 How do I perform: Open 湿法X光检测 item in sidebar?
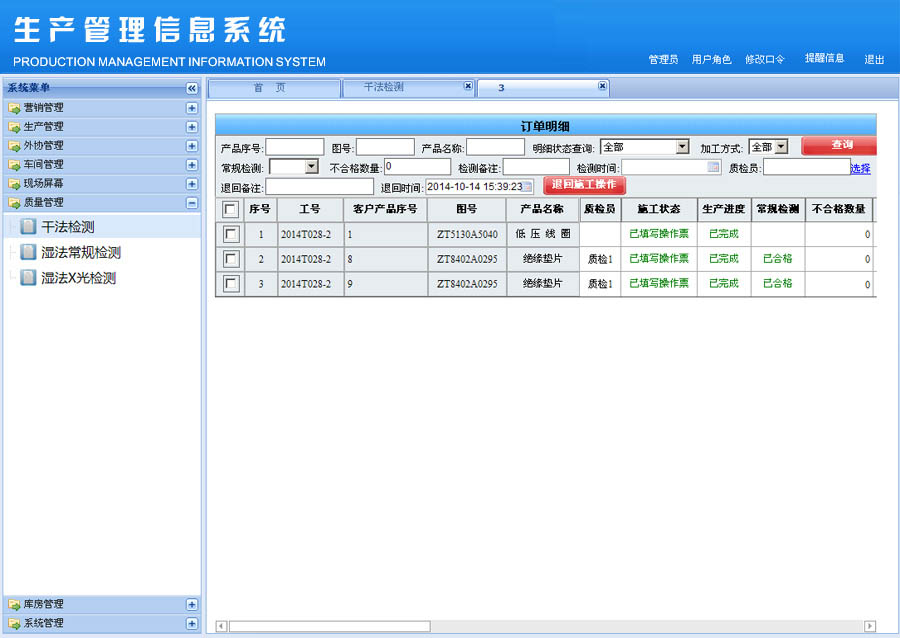(x=78, y=278)
